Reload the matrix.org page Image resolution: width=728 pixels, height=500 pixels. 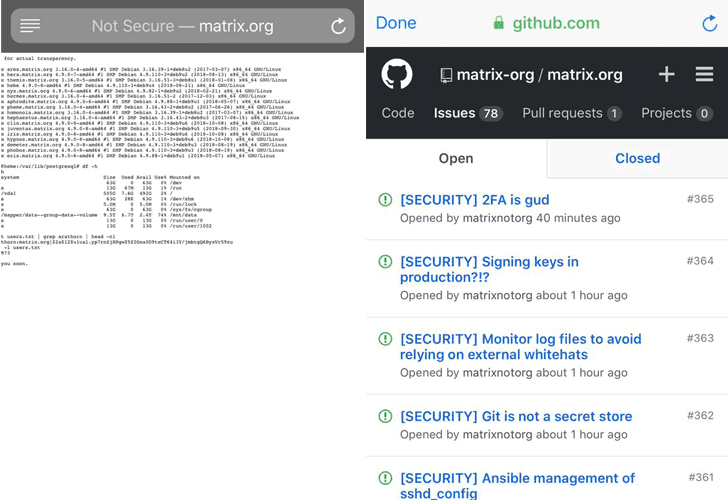pos(338,26)
